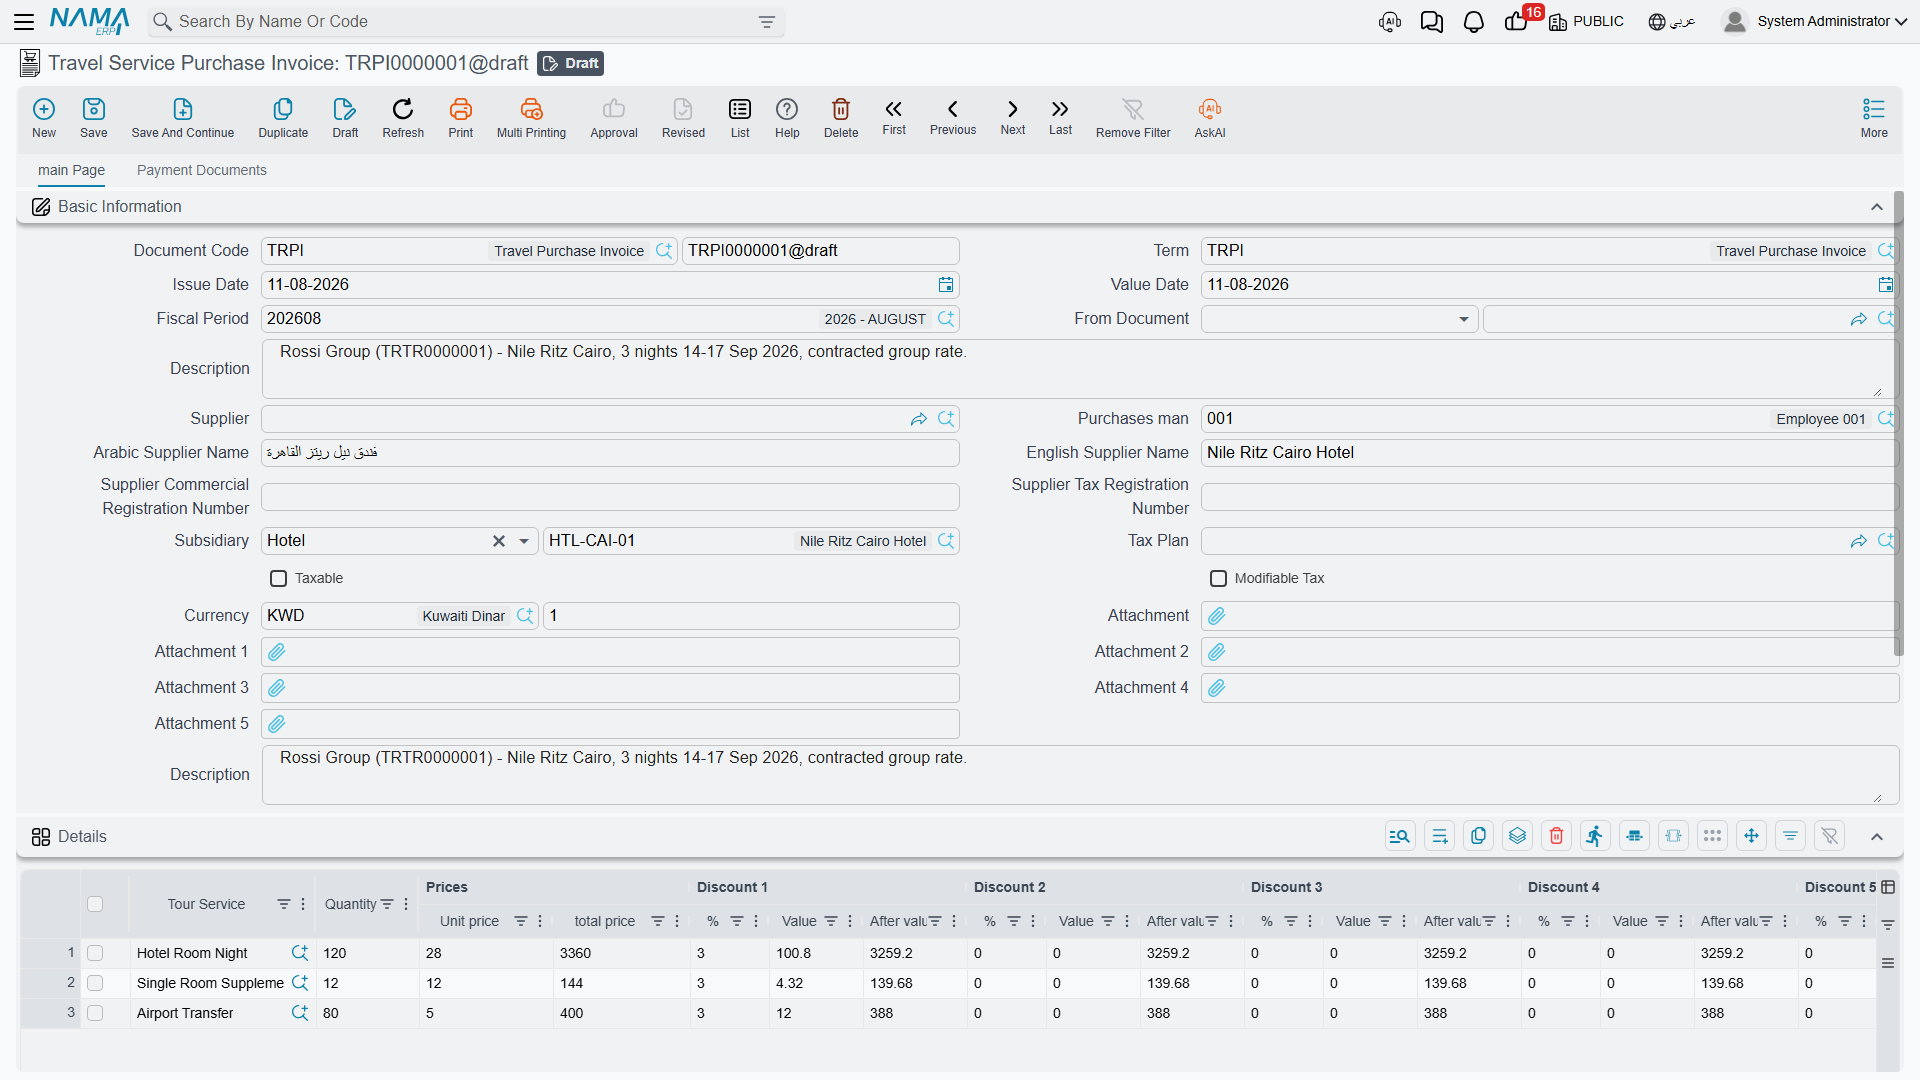Click Remove Filter toolbar icon
Viewport: 1920px width, 1080px height.
1133,118
